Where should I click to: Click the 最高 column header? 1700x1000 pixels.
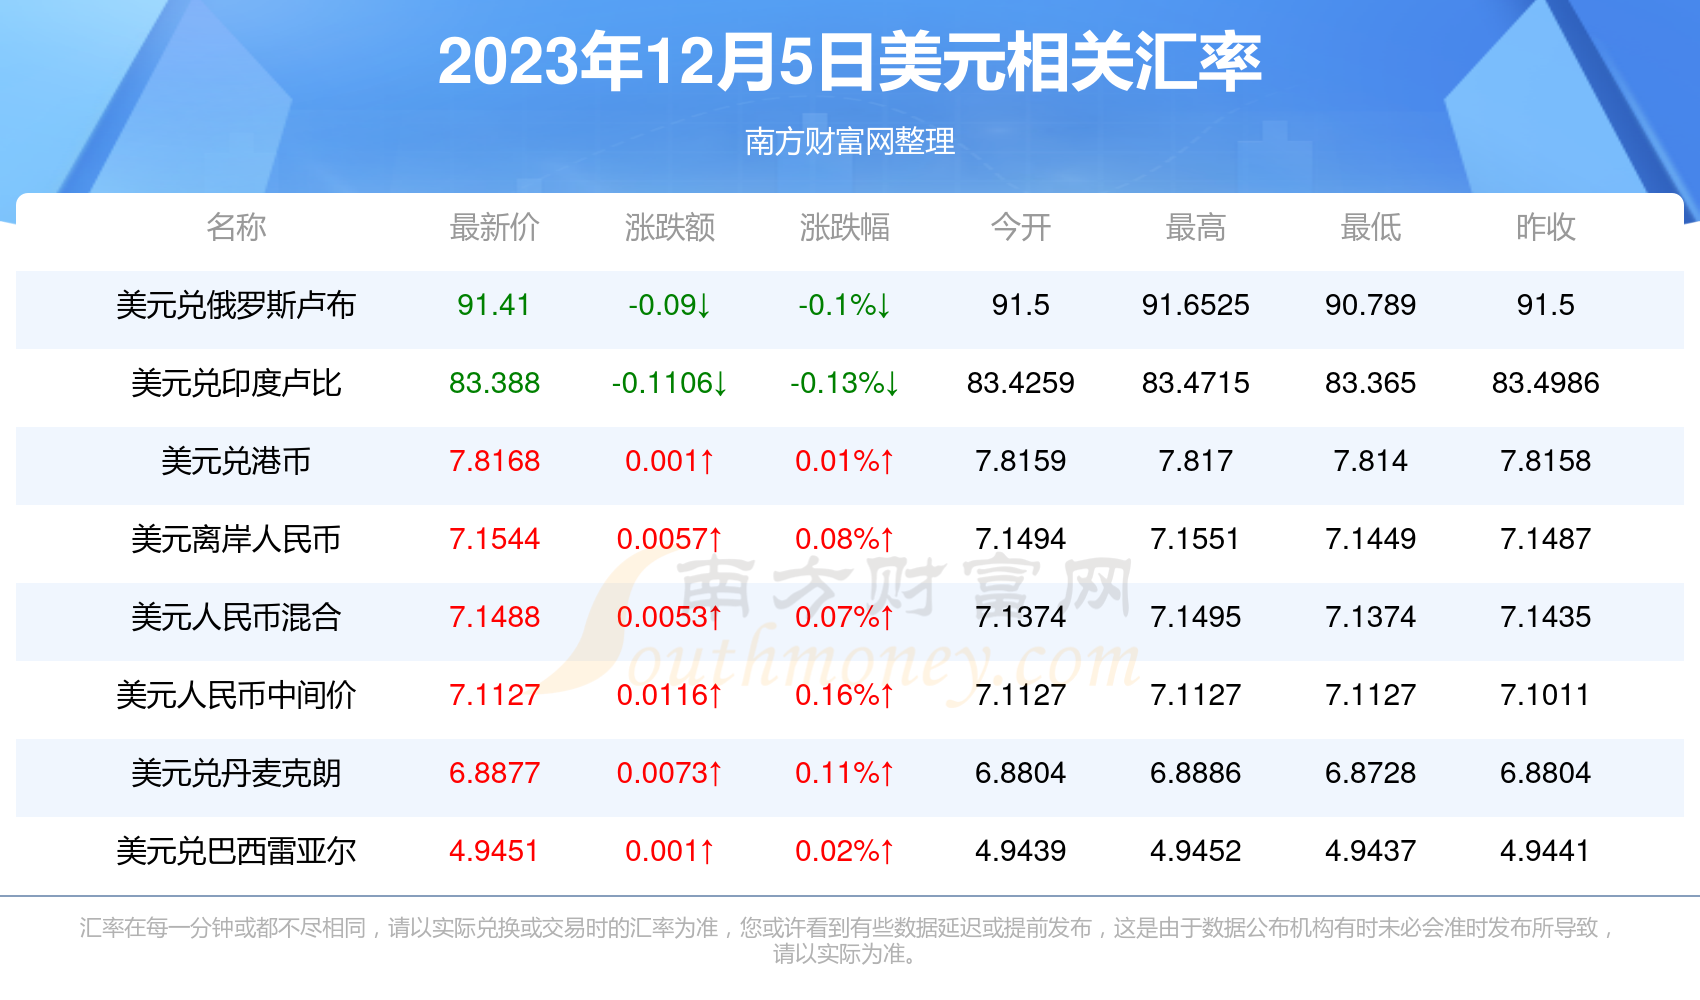click(1196, 227)
